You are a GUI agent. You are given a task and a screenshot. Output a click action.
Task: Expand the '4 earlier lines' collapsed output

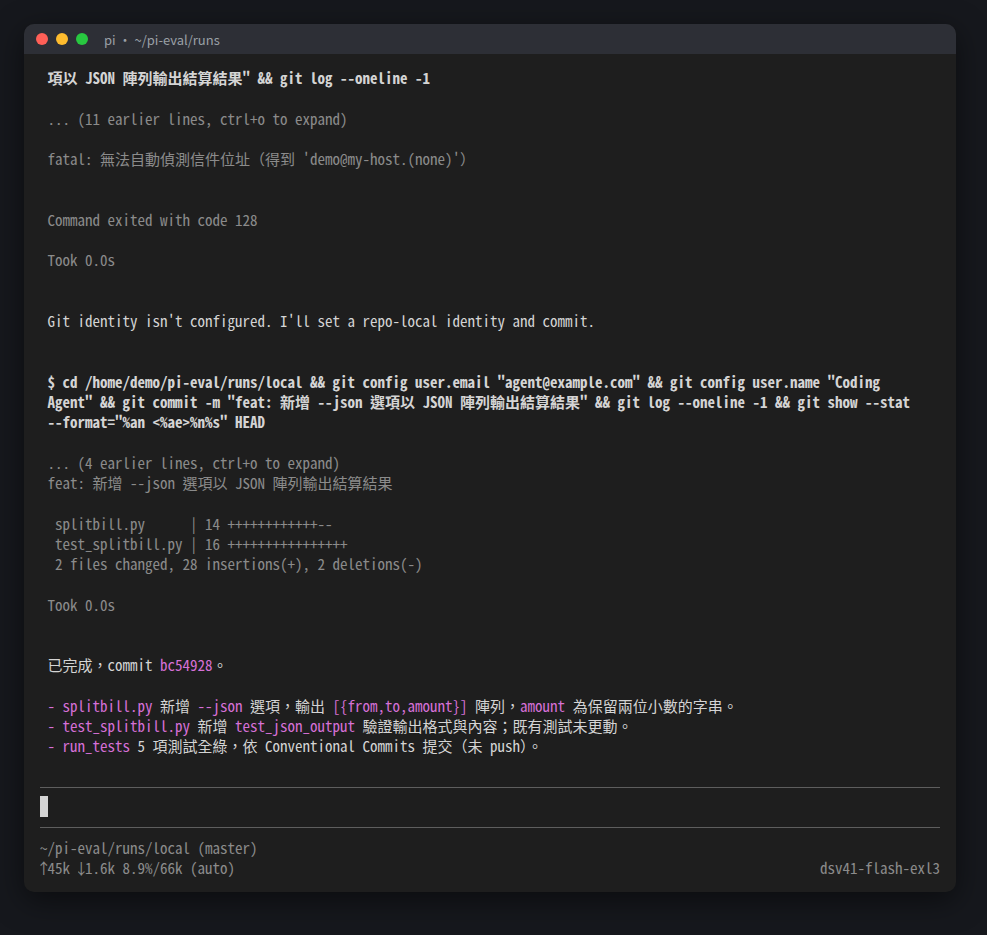coord(193,463)
